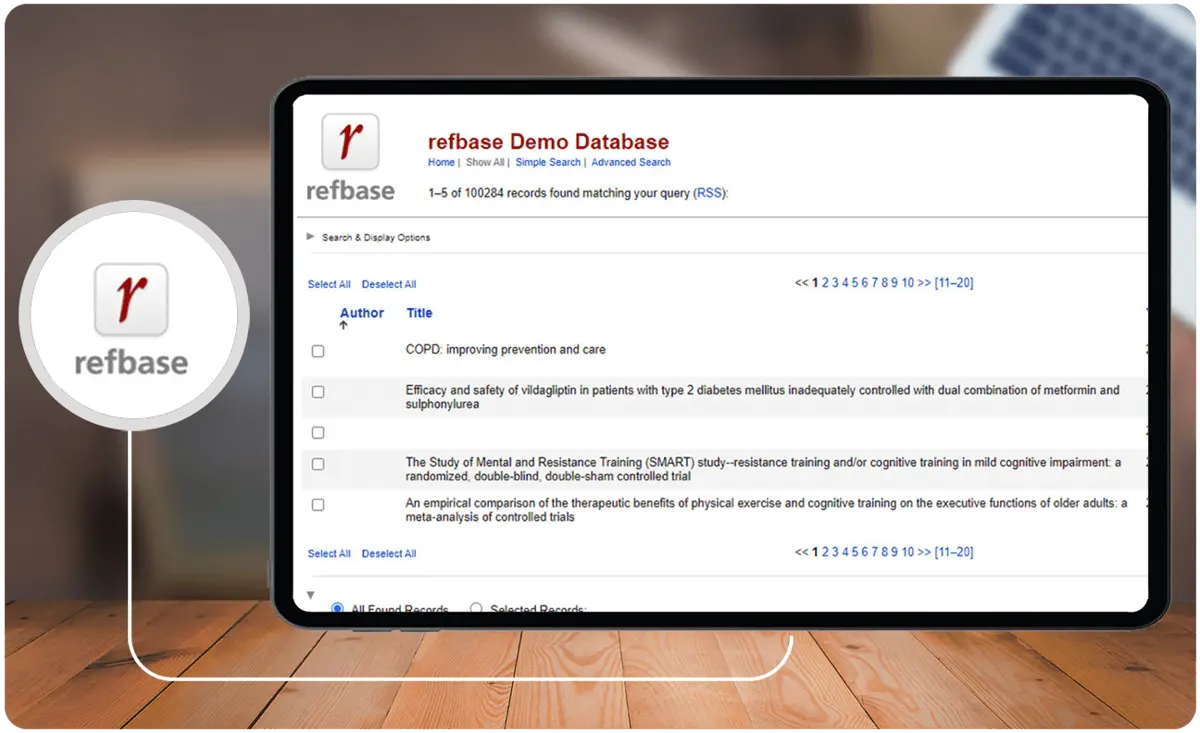Open the Home link
The width and height of the screenshot is (1200, 733).
point(441,162)
